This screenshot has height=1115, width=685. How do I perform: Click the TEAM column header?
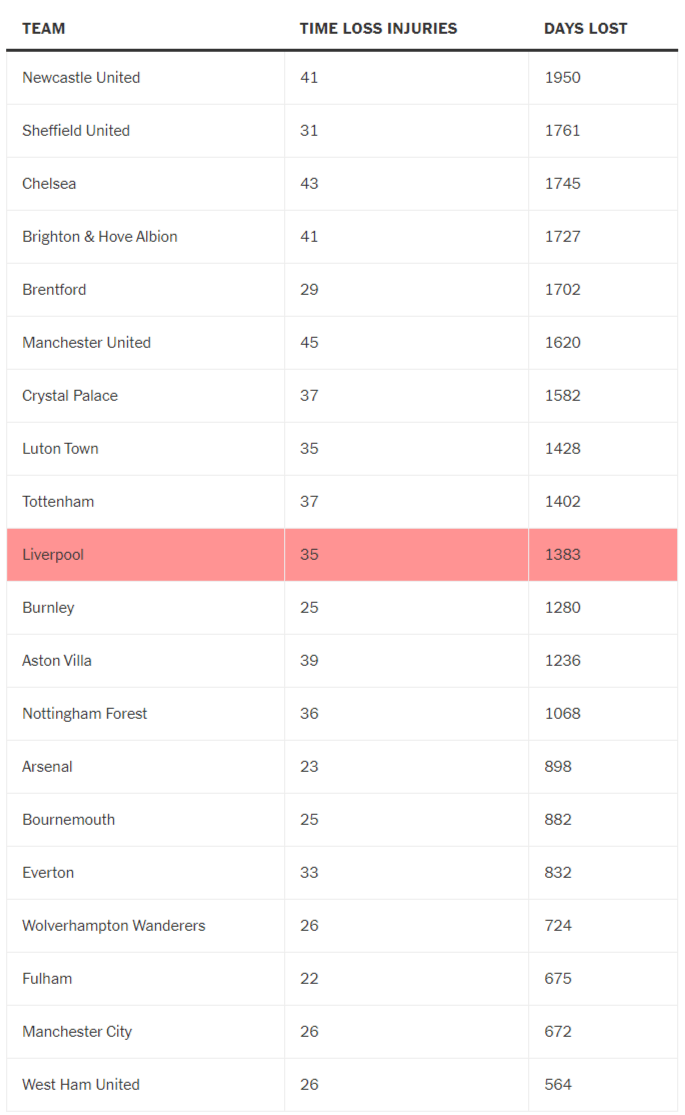(44, 28)
